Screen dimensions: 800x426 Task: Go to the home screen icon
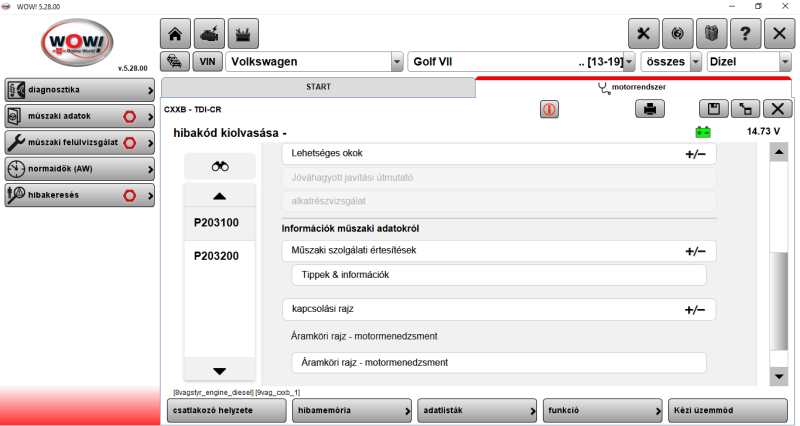[176, 34]
